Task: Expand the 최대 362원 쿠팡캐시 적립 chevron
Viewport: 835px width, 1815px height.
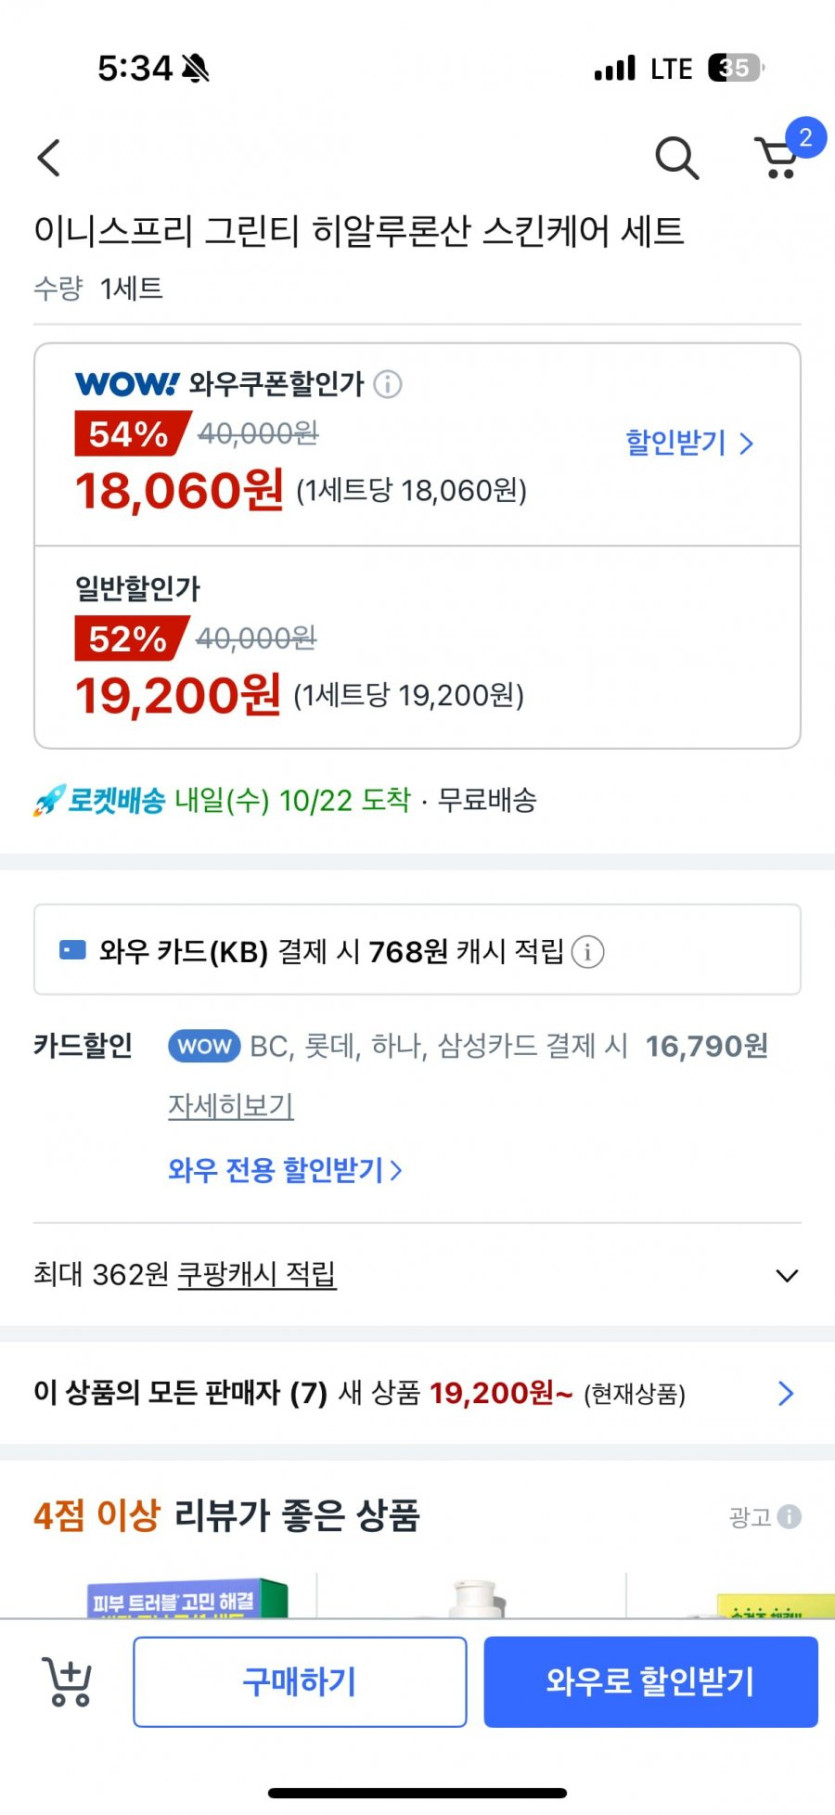Action: click(787, 1276)
